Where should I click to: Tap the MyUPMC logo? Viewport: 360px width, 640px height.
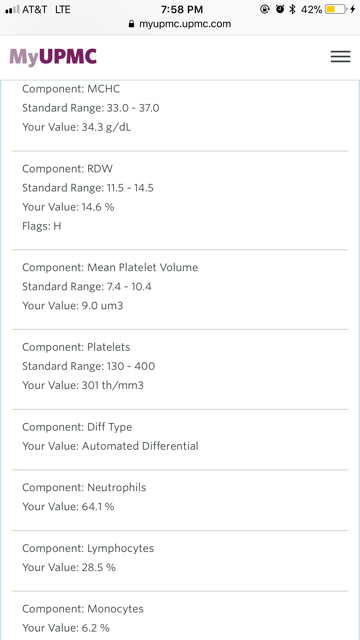tap(53, 57)
